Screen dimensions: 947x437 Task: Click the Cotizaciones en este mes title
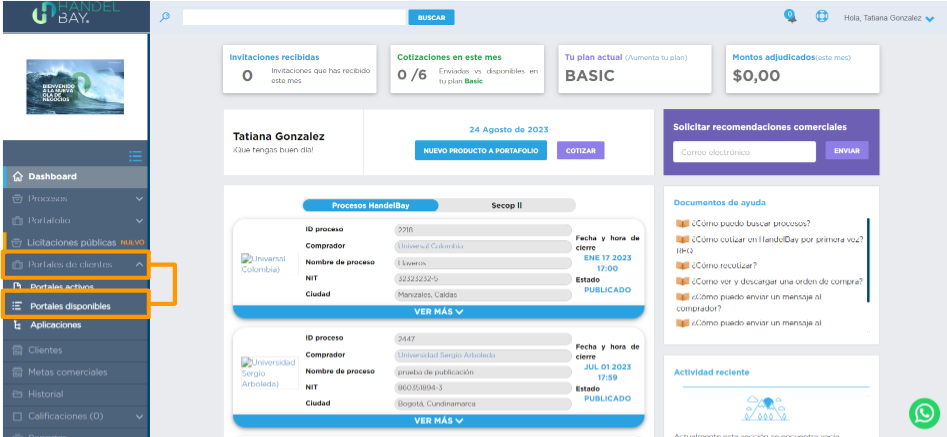point(449,57)
